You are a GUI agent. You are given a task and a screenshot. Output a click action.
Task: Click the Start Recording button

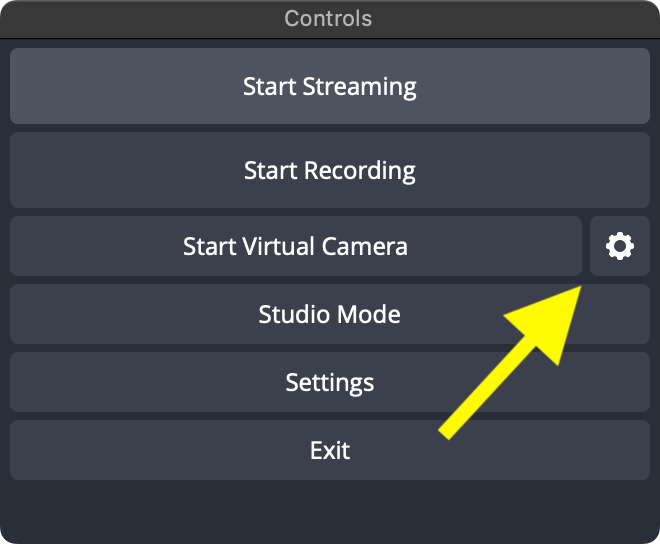click(x=330, y=170)
